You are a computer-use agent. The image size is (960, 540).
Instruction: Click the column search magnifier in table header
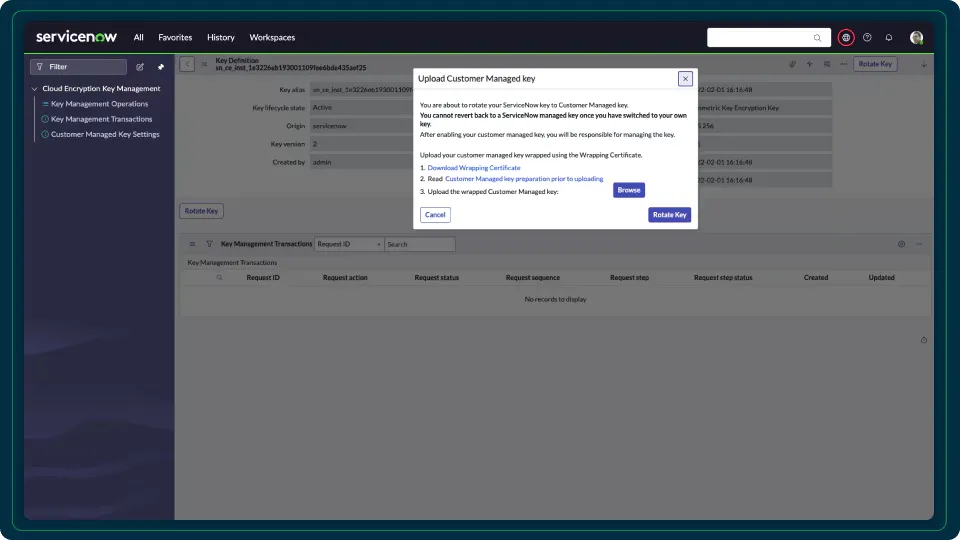coord(219,277)
